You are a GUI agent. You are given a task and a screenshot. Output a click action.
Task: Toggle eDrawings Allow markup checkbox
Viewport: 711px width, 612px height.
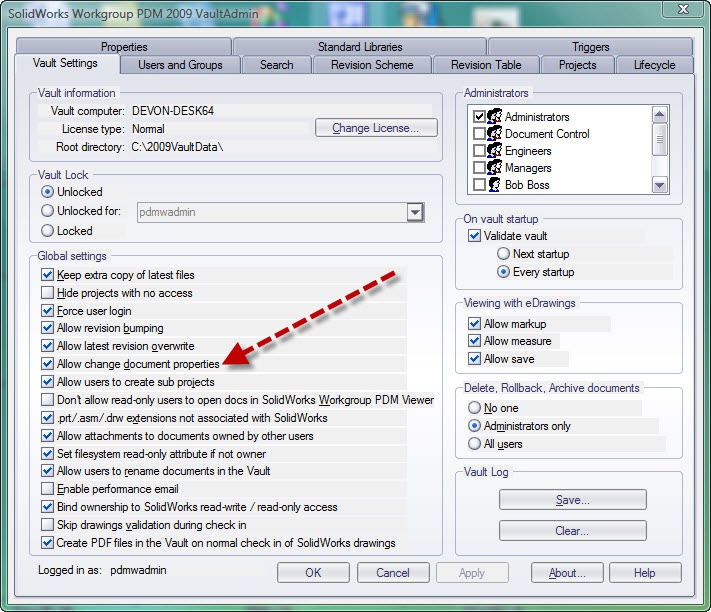pyautogui.click(x=474, y=324)
